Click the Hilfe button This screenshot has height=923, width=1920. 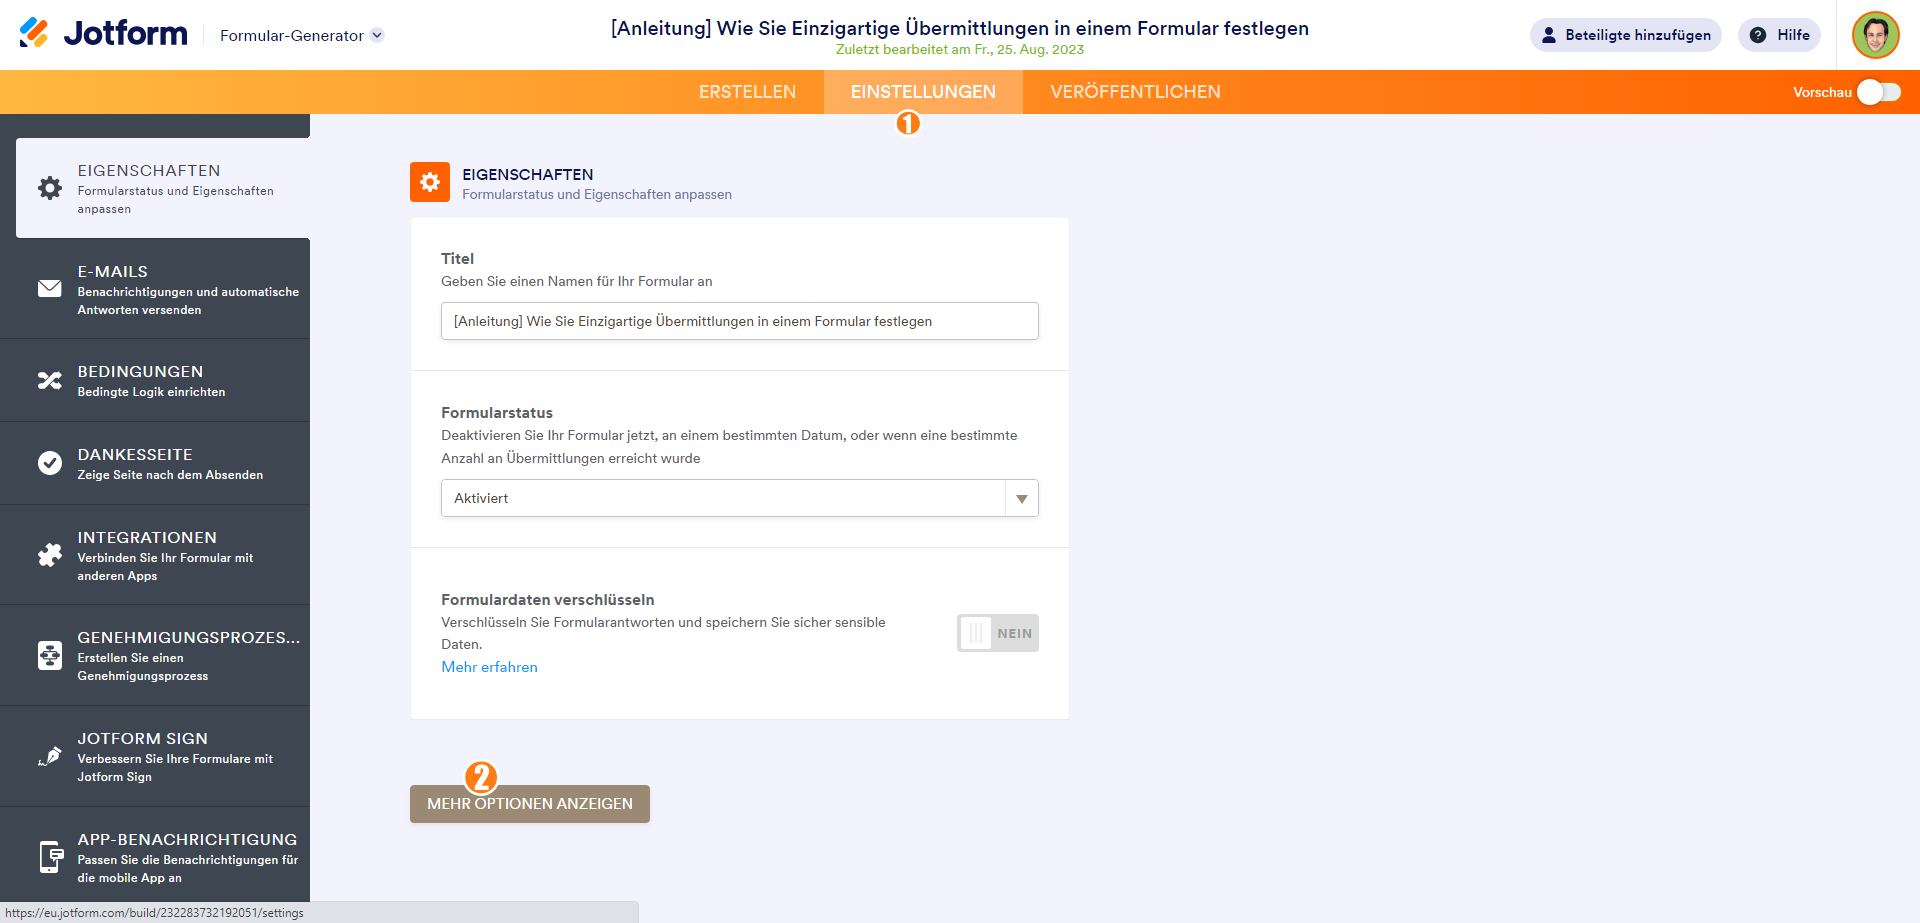[x=1780, y=35]
